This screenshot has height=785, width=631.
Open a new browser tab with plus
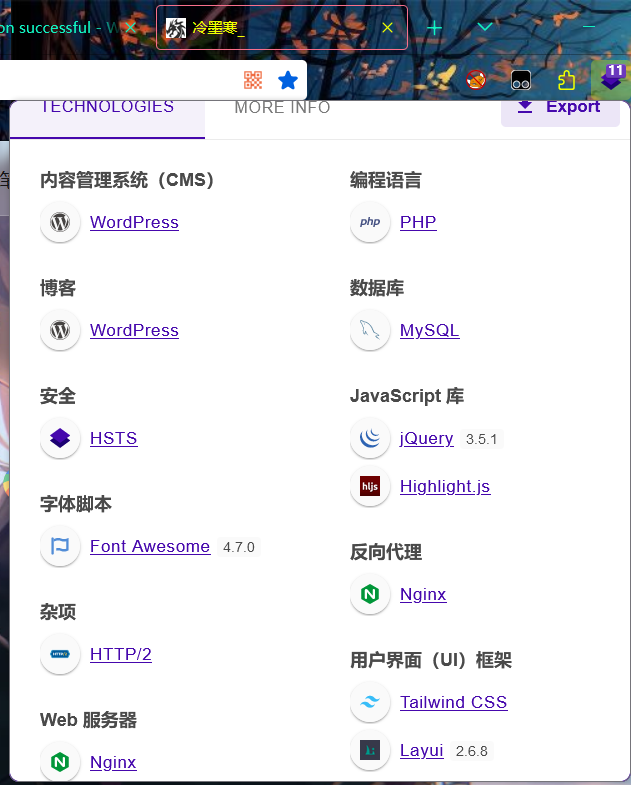tap(434, 28)
